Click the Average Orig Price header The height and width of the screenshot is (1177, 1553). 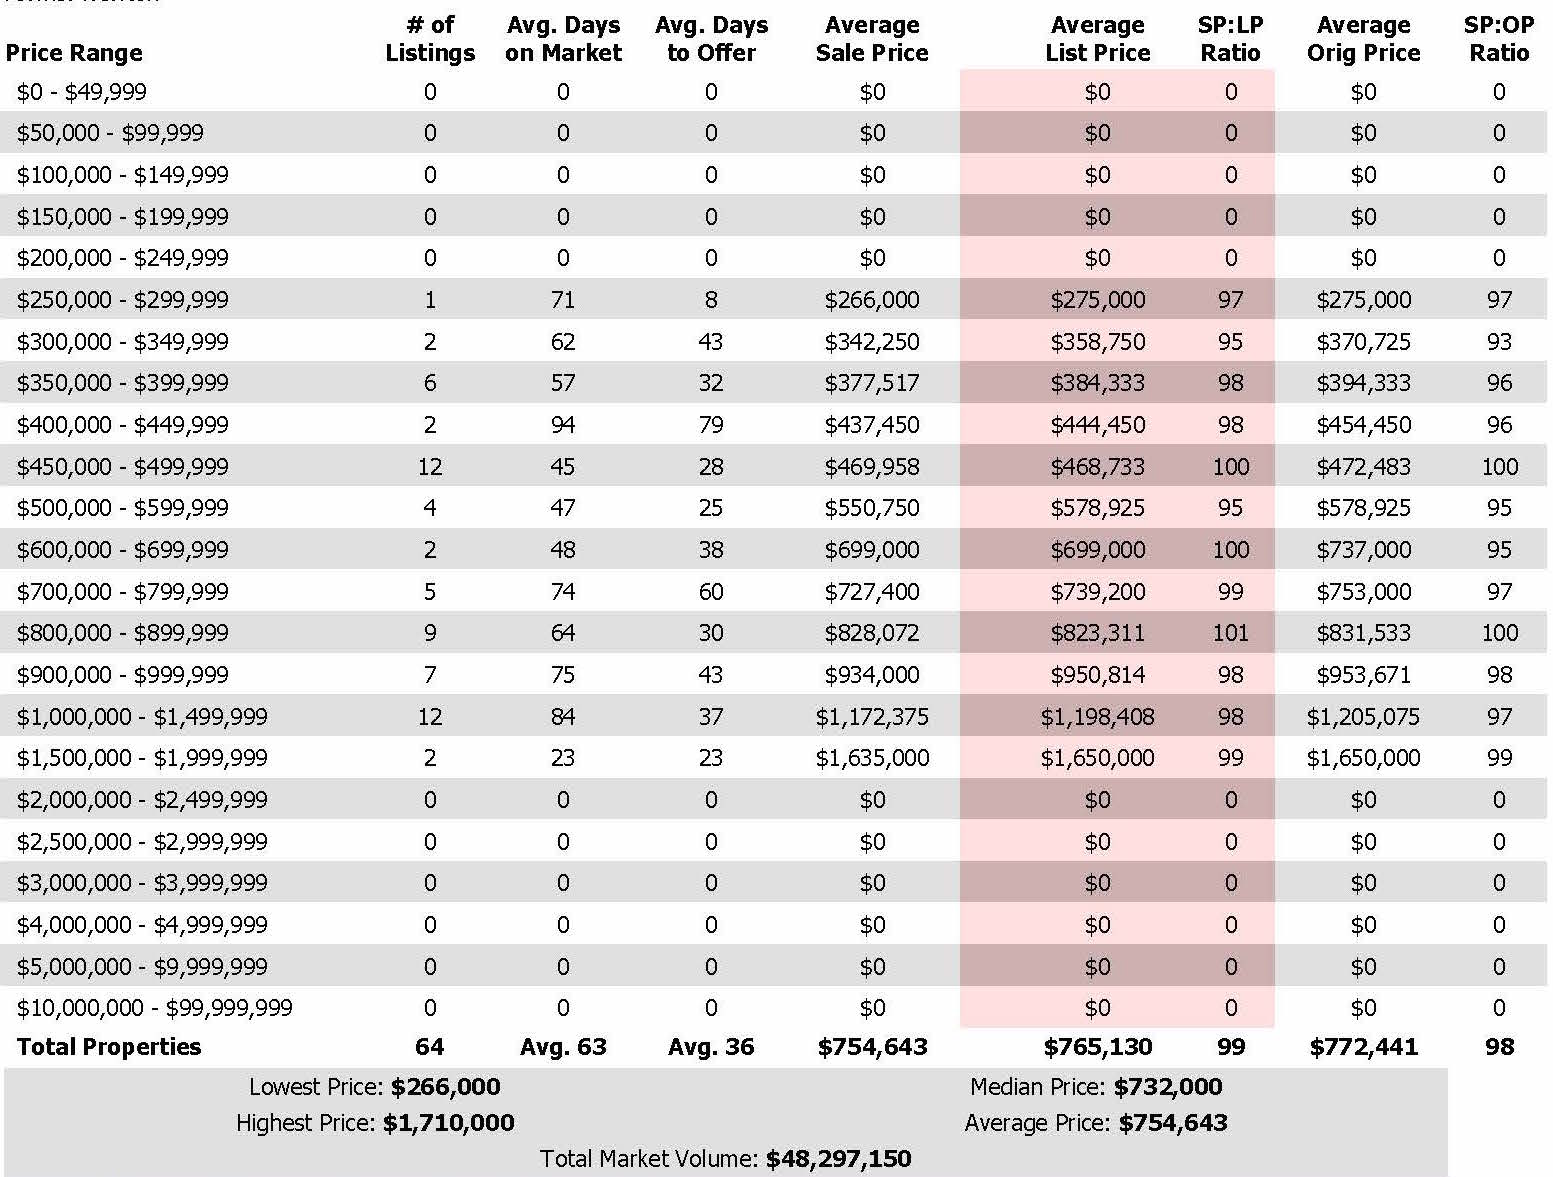click(x=1363, y=39)
